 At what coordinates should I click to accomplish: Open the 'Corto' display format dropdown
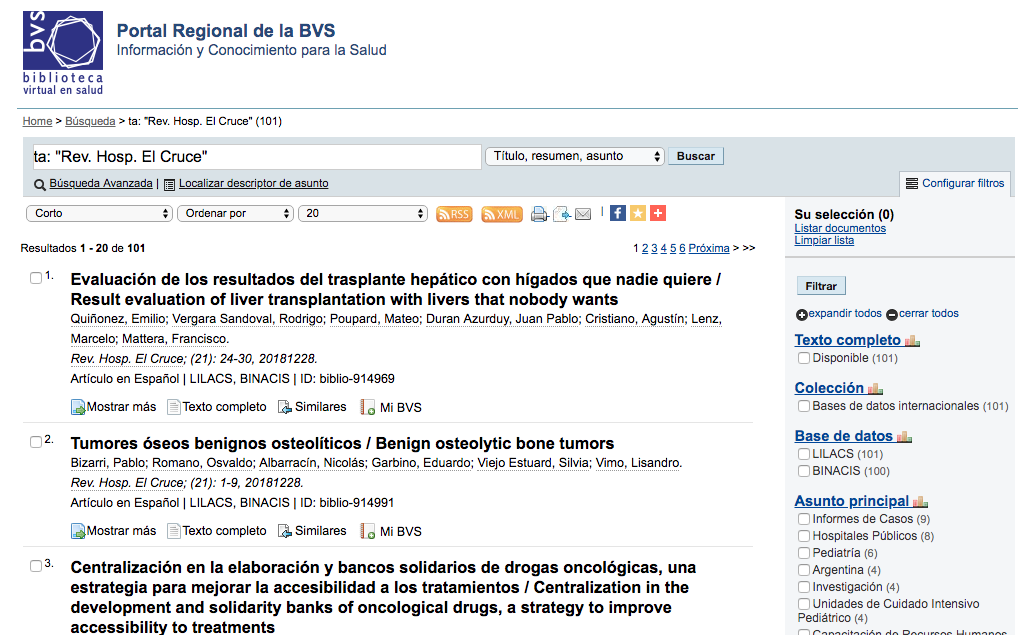tap(99, 214)
